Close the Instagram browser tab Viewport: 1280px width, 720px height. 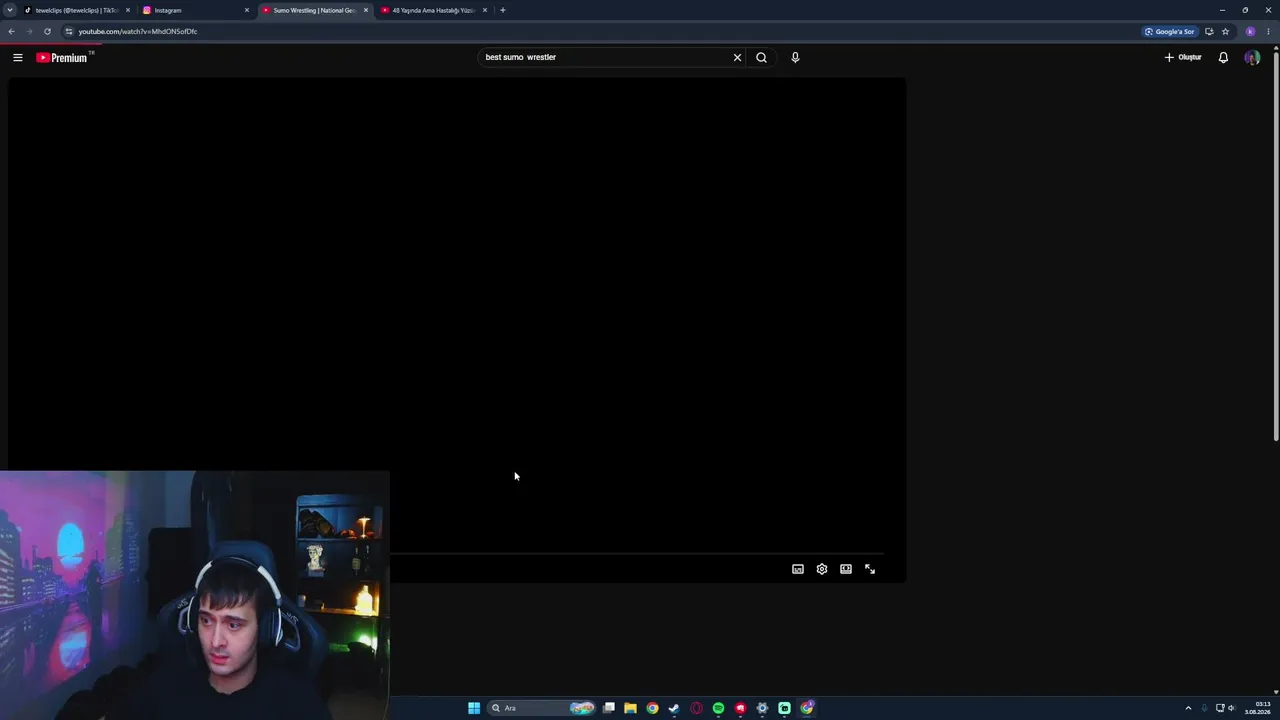tap(247, 10)
